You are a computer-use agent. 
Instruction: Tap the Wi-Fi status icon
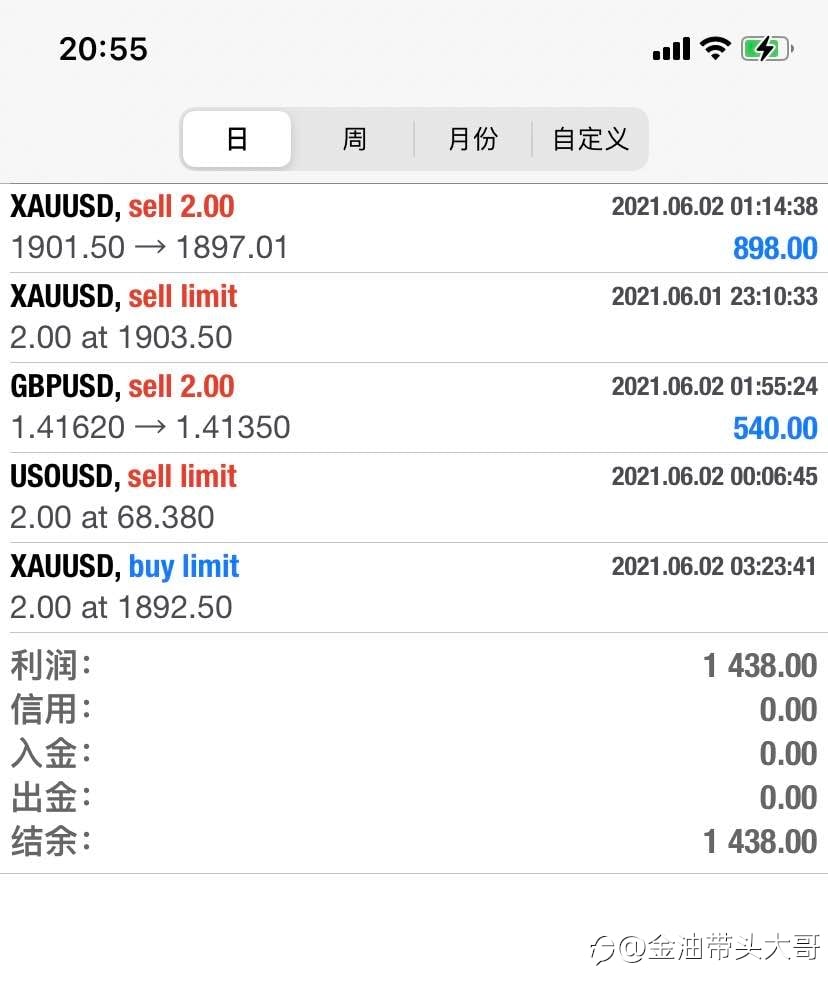[715, 48]
